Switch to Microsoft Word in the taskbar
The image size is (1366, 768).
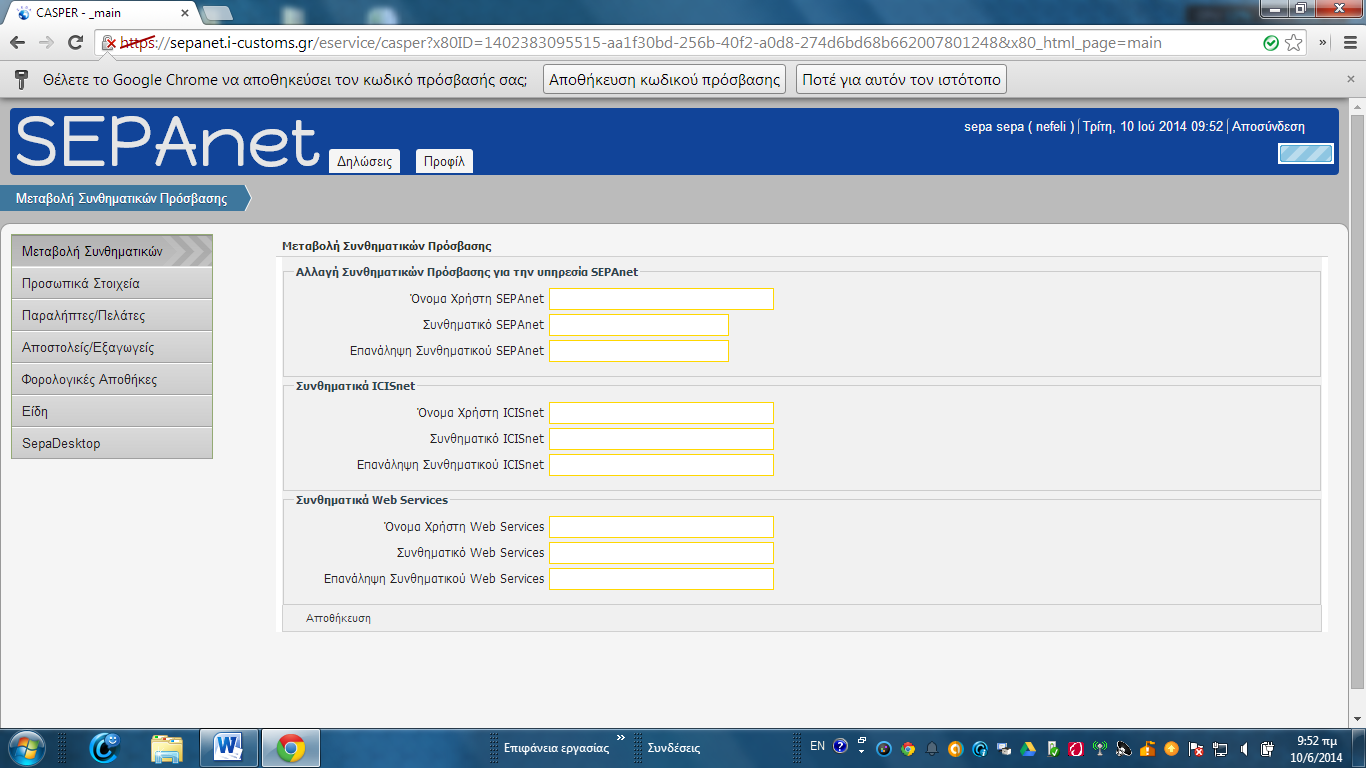click(229, 748)
